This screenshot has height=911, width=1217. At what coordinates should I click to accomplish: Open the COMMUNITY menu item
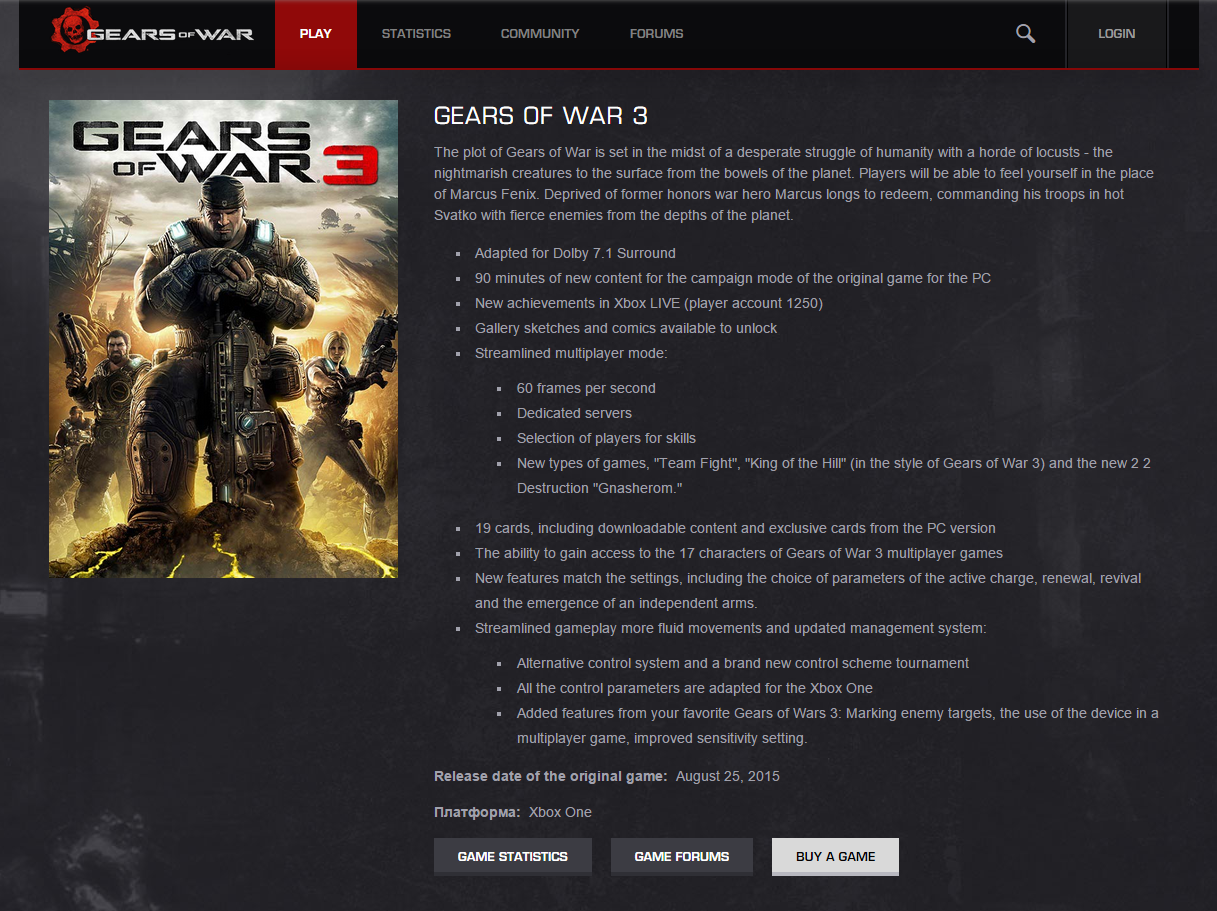pyautogui.click(x=540, y=34)
